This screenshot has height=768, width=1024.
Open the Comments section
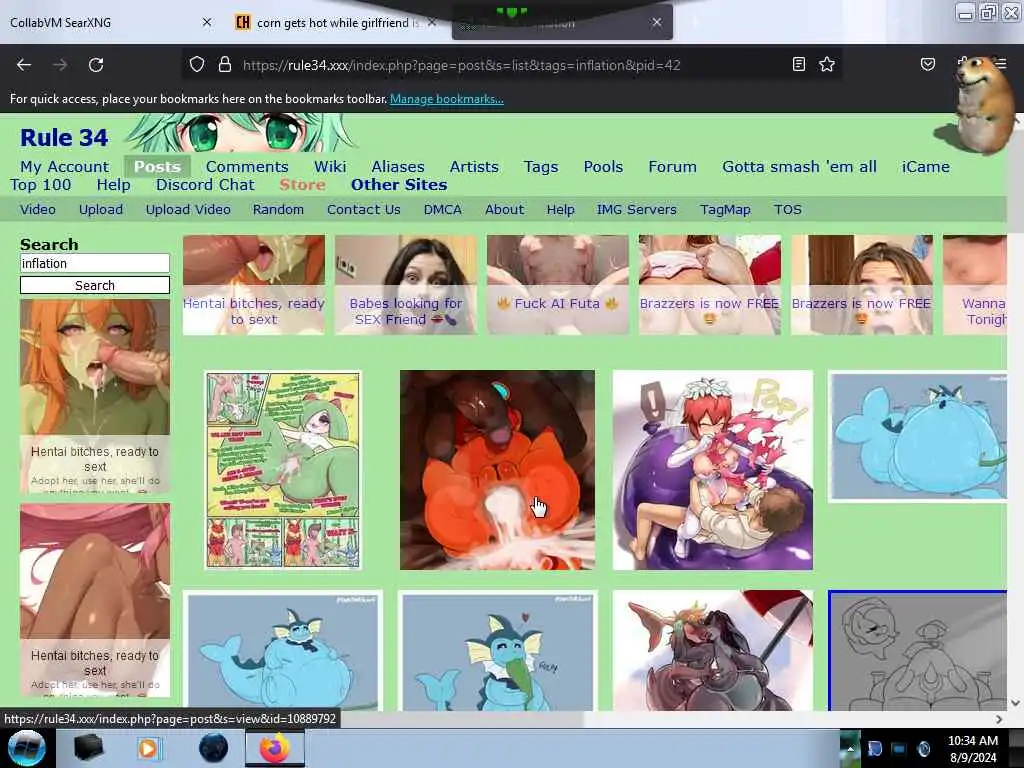coord(247,167)
